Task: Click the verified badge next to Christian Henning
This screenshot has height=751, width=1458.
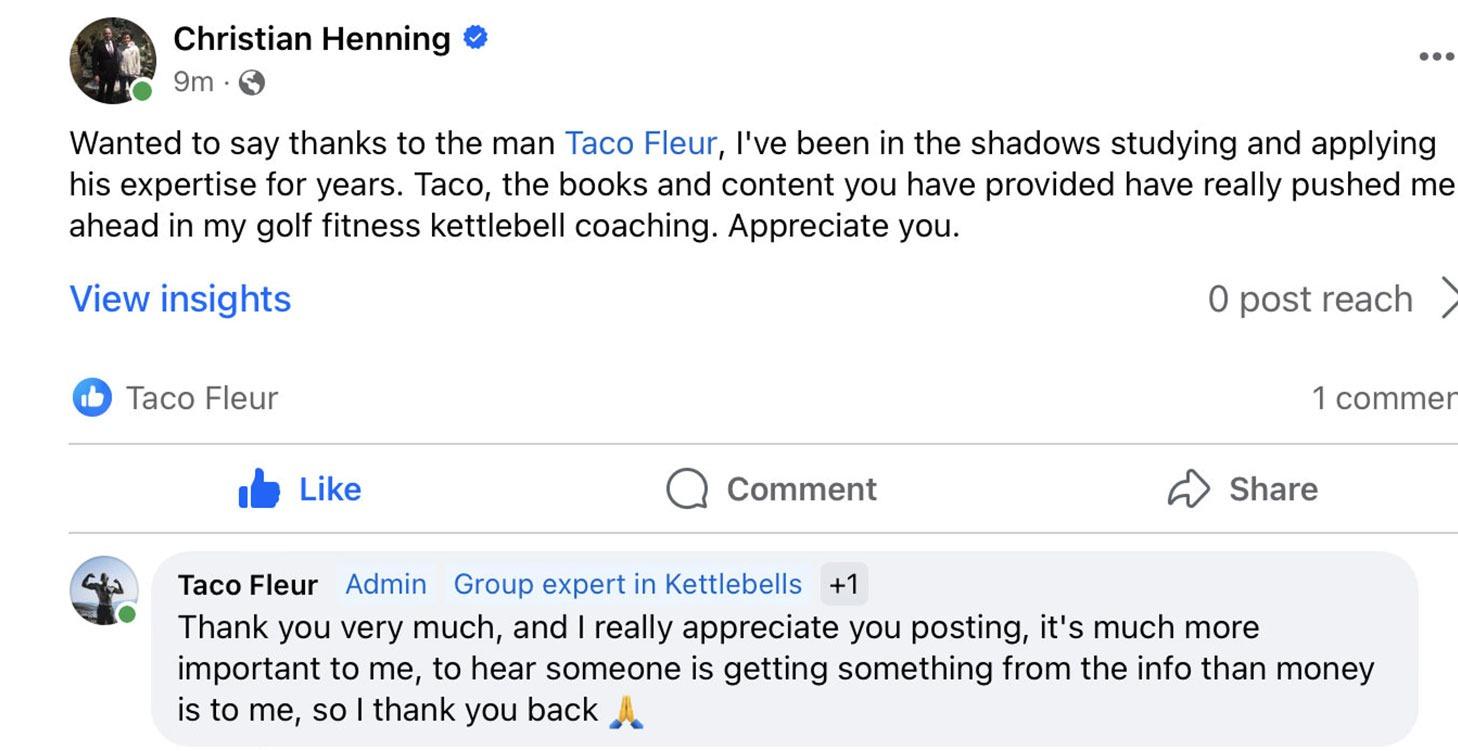Action: pyautogui.click(x=477, y=37)
